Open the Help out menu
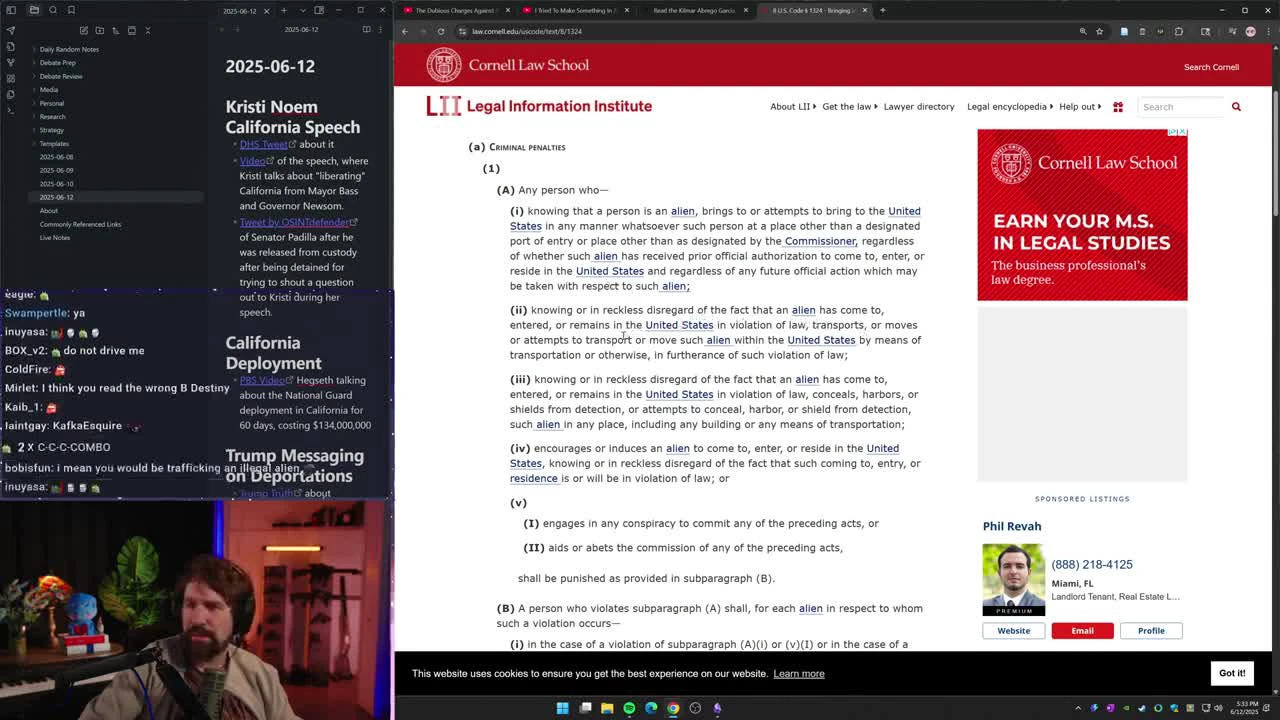 click(x=1080, y=107)
